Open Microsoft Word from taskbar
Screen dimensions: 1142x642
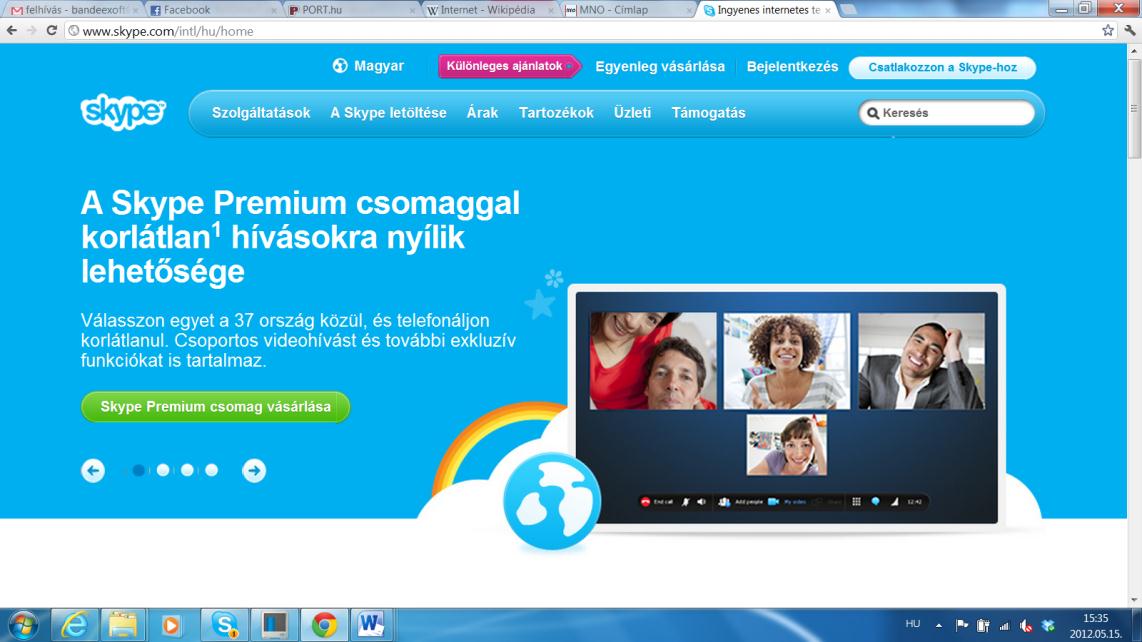[x=371, y=625]
